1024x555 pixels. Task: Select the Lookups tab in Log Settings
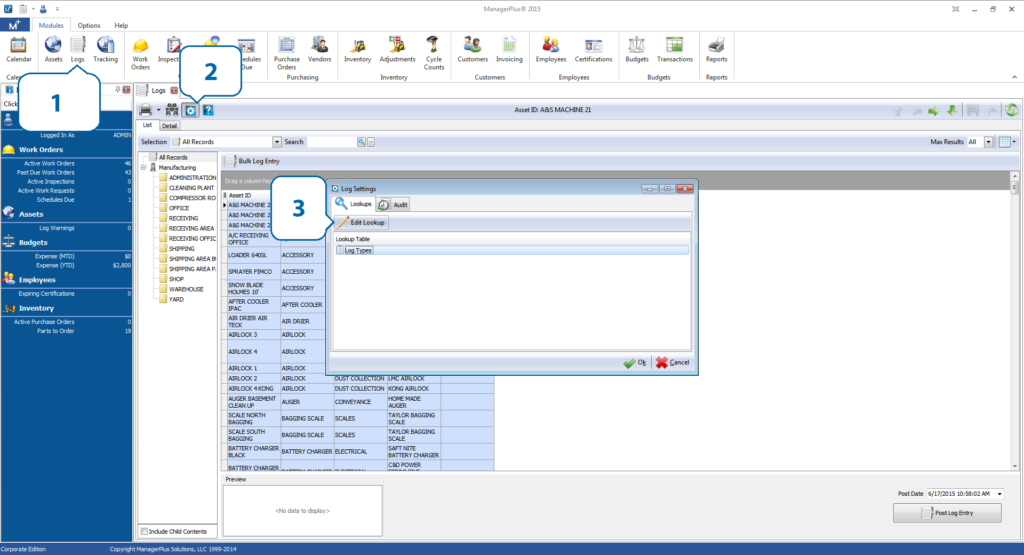pyautogui.click(x=353, y=204)
